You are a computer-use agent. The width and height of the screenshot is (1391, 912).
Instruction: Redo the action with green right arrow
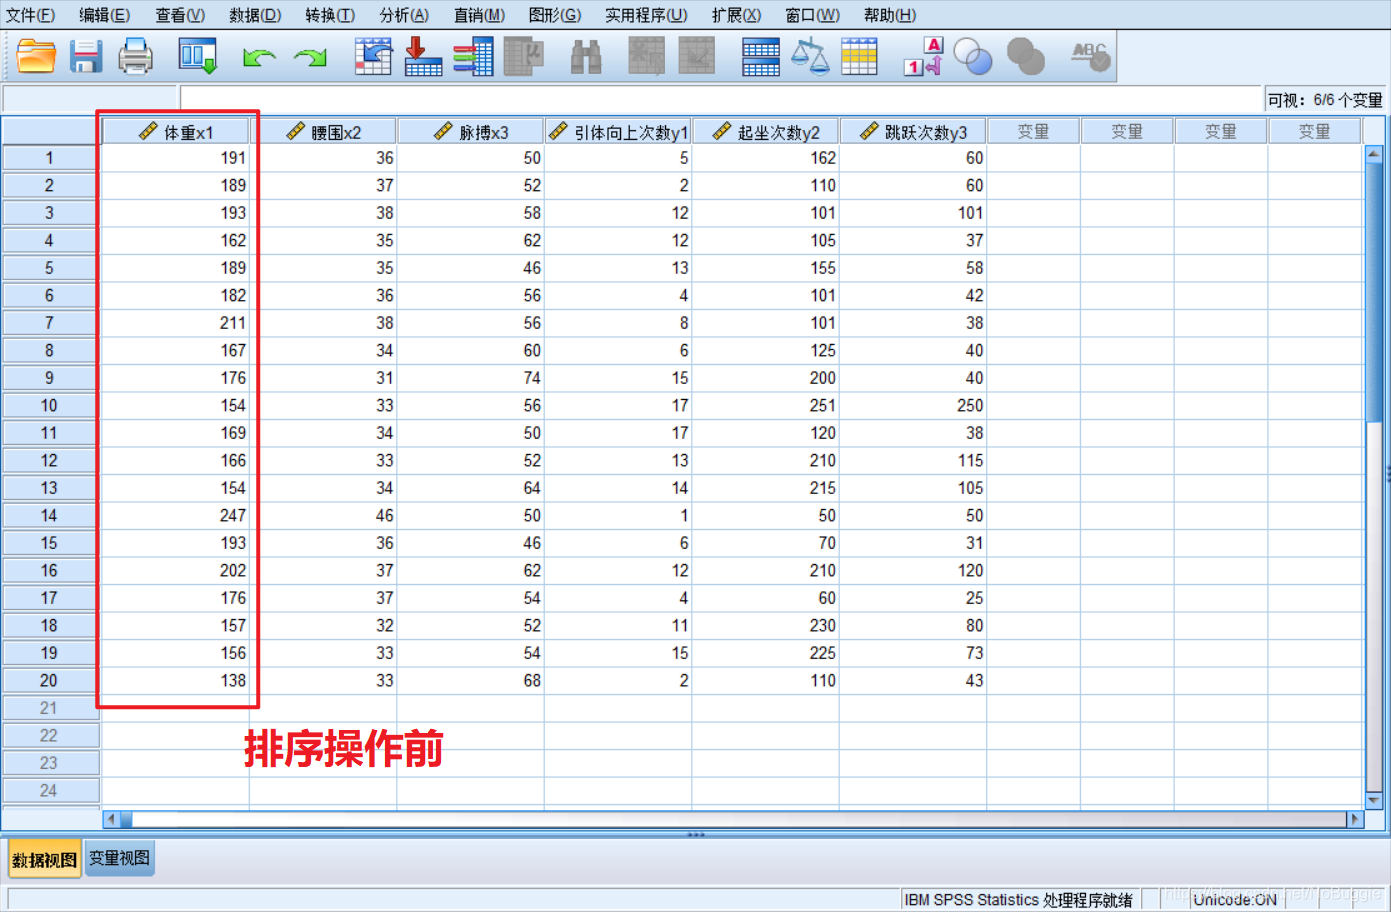310,58
